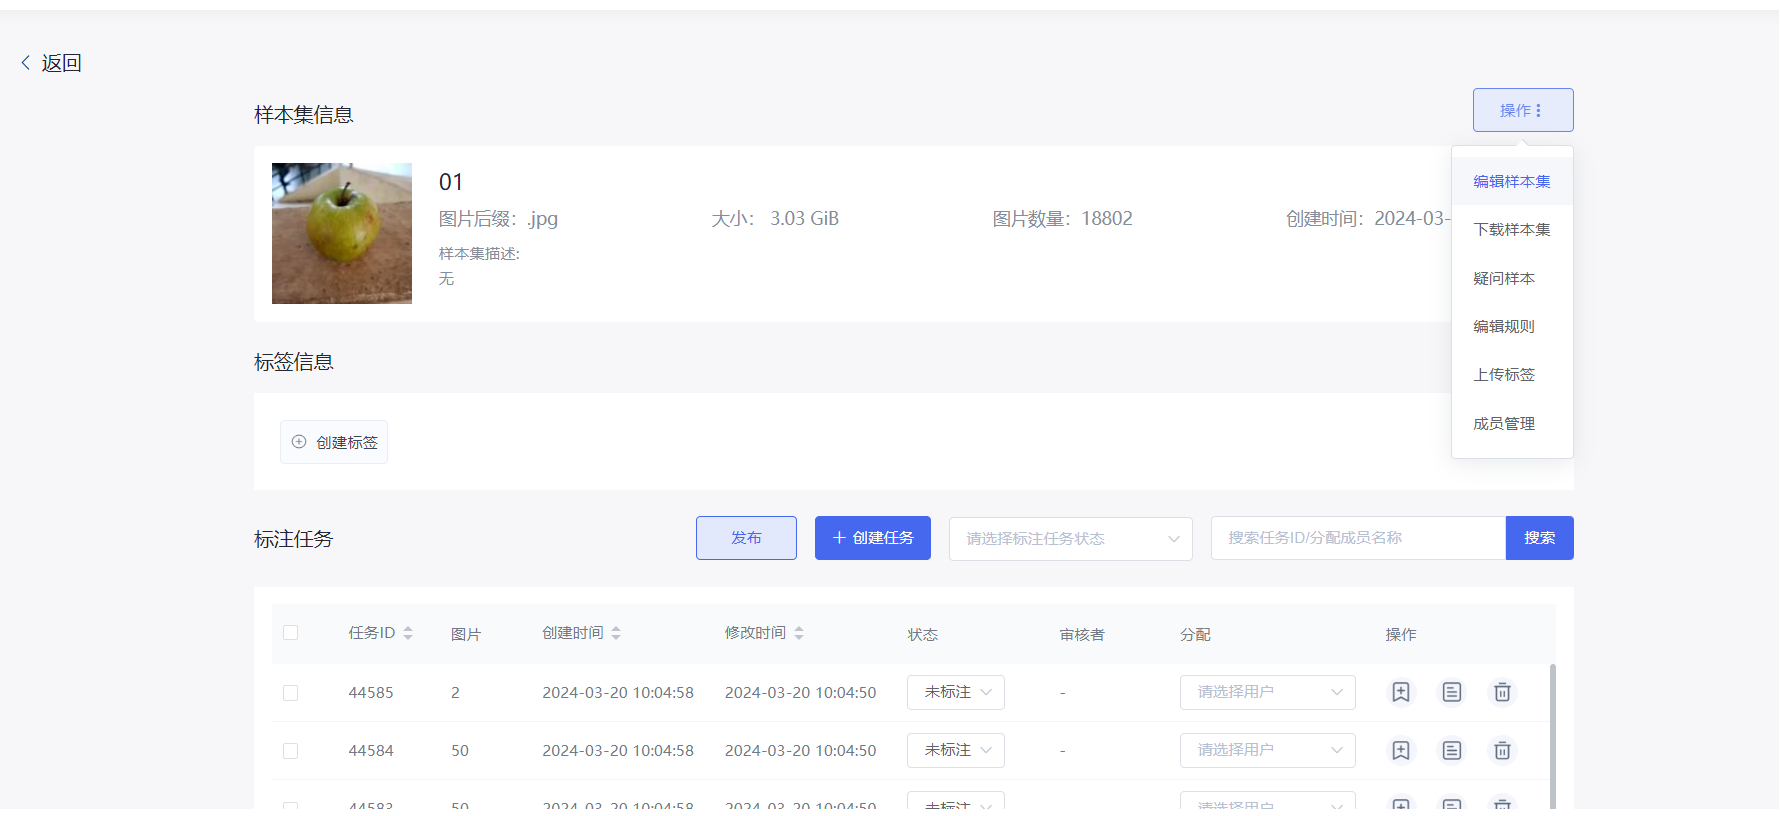Toggle the select-all checkbox in table header
Image resolution: width=1780 pixels, height=816 pixels.
tap(291, 633)
